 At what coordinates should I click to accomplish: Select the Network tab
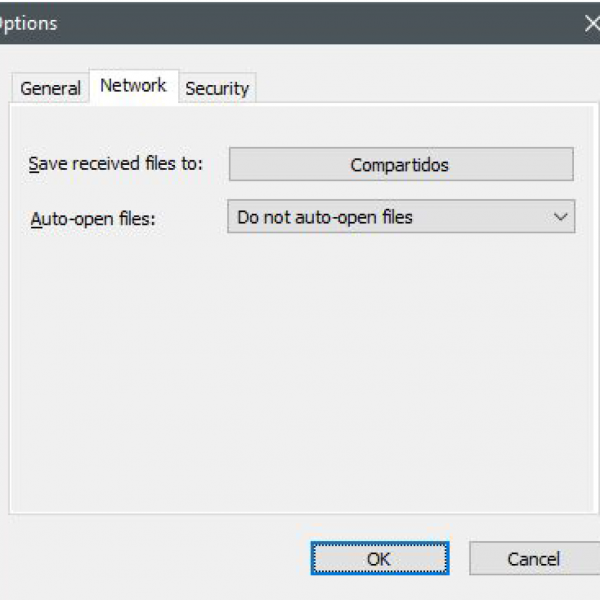coord(133,86)
